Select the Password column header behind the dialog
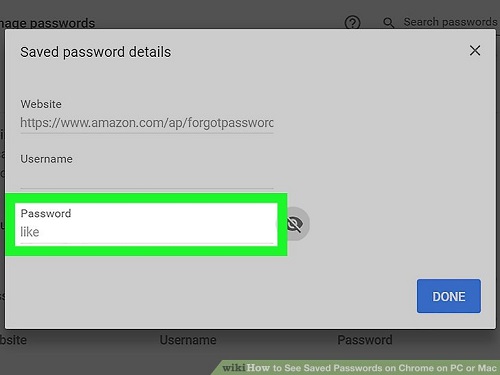Screen dimensions: 500x375 pyautogui.click(x=365, y=340)
